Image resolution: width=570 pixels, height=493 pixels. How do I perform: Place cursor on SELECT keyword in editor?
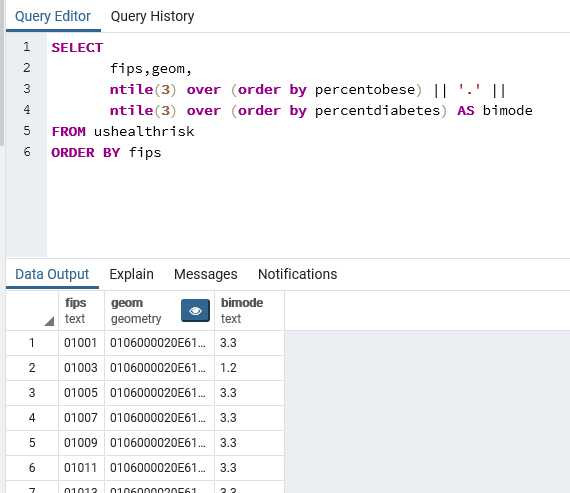pos(77,48)
